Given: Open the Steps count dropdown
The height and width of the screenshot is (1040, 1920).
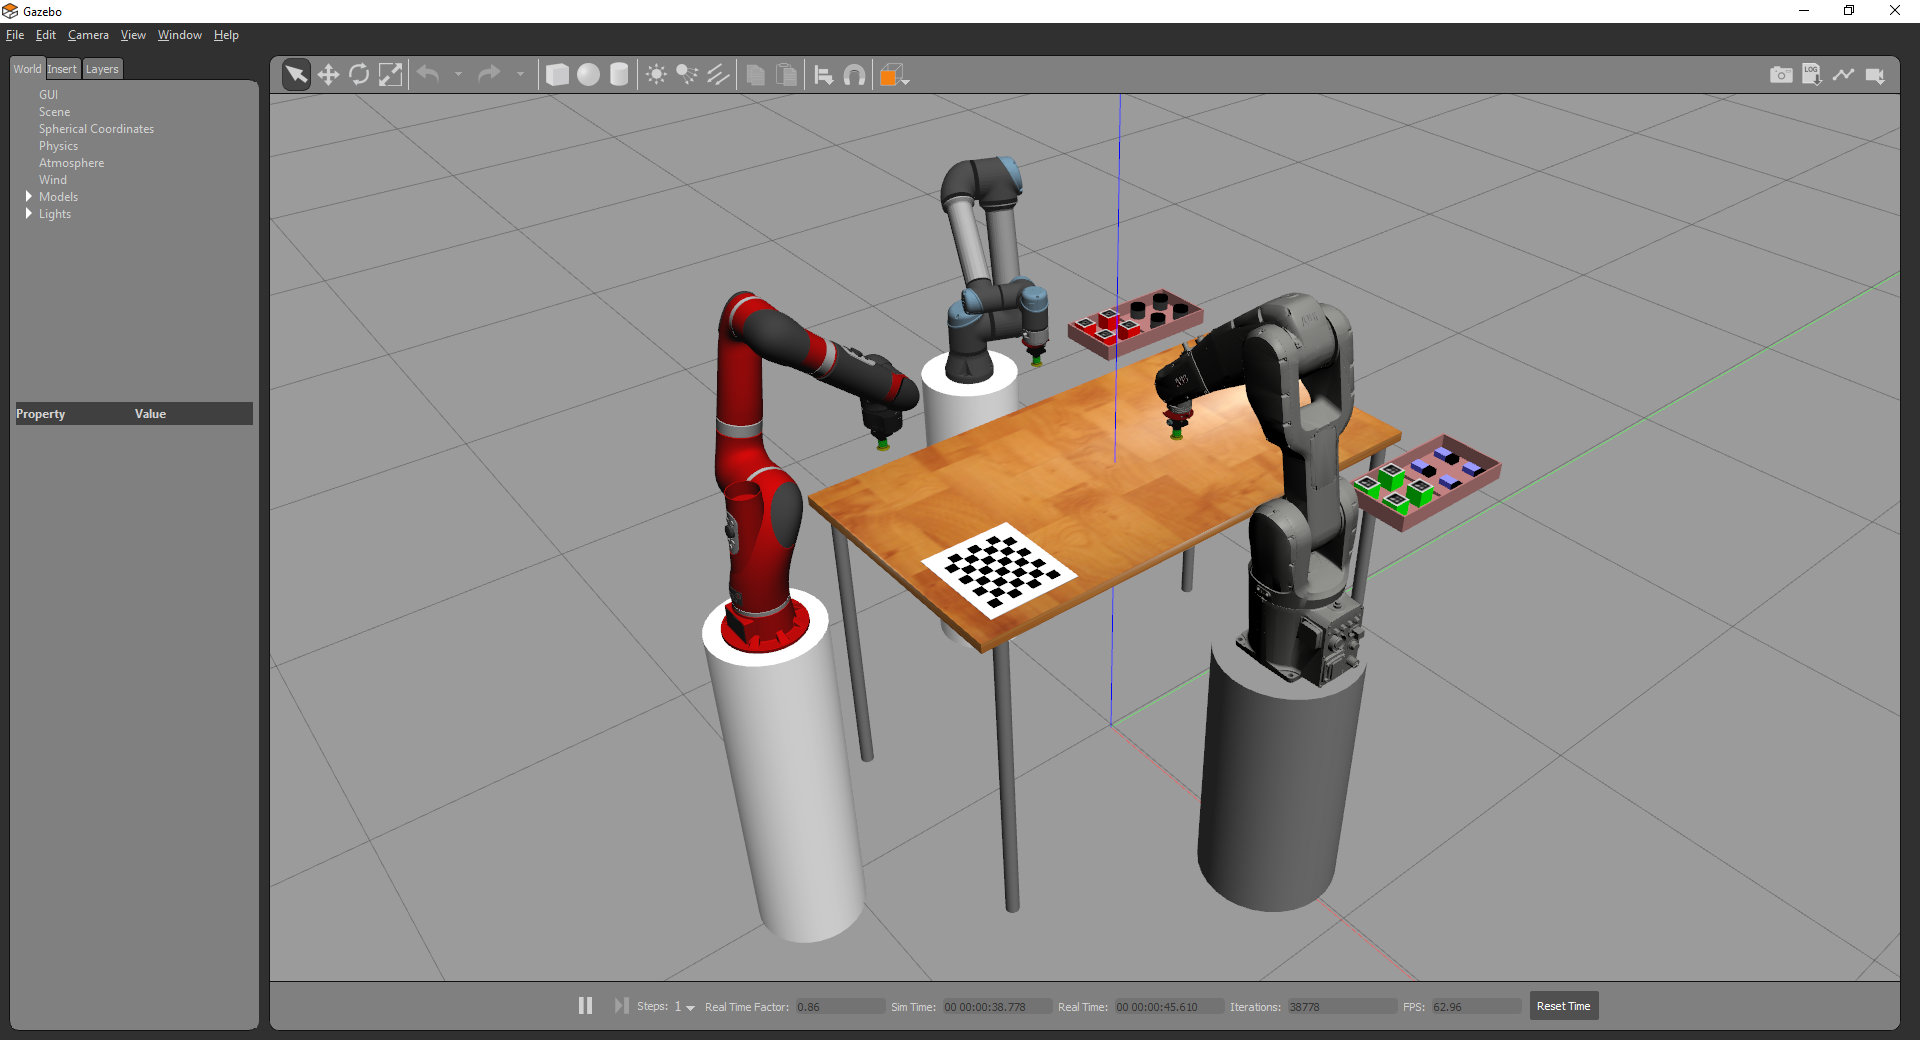Looking at the screenshot, I should pos(690,1007).
